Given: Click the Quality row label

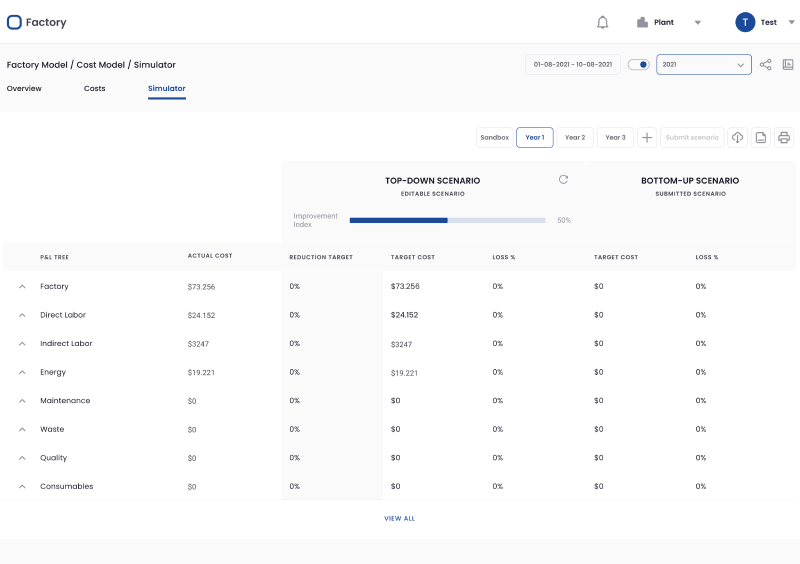Looking at the screenshot, I should [x=54, y=458].
